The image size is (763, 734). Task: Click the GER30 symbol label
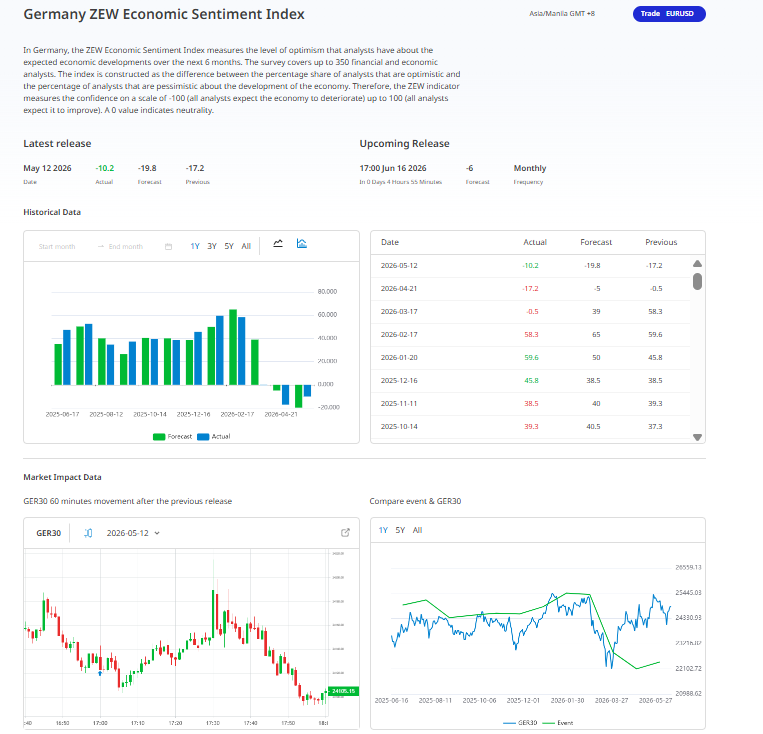49,533
